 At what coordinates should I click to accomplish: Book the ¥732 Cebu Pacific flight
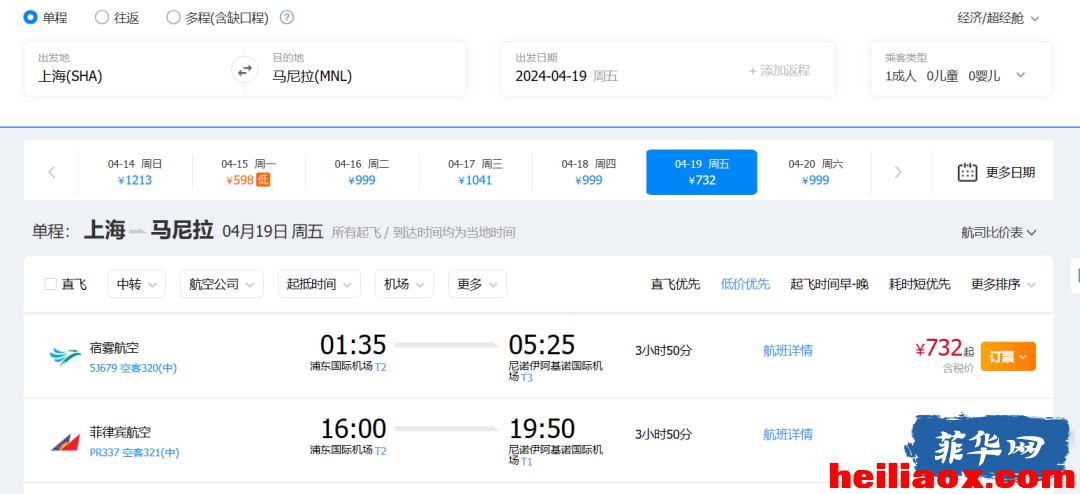coord(1008,356)
